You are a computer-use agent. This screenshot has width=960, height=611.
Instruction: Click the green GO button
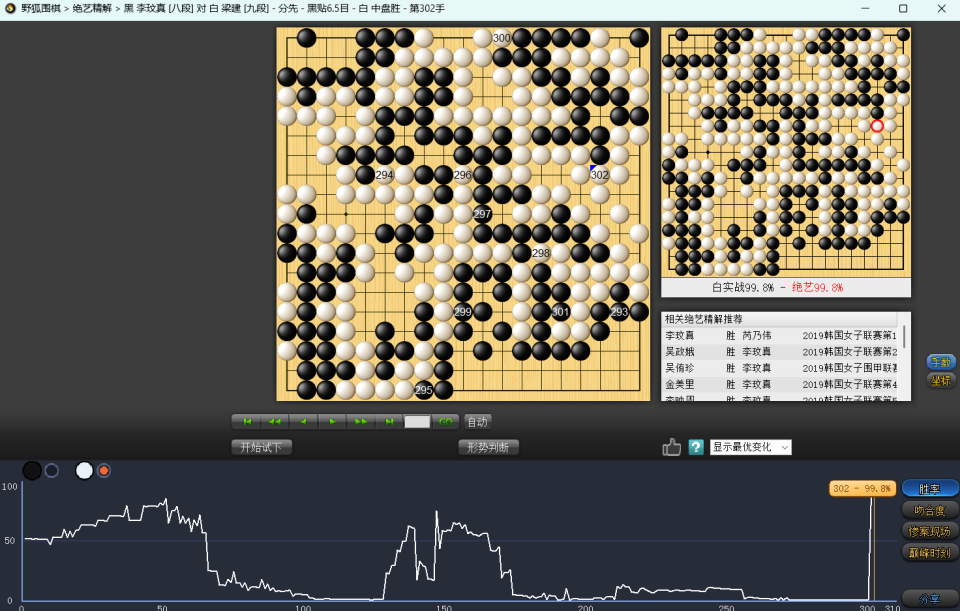(445, 422)
